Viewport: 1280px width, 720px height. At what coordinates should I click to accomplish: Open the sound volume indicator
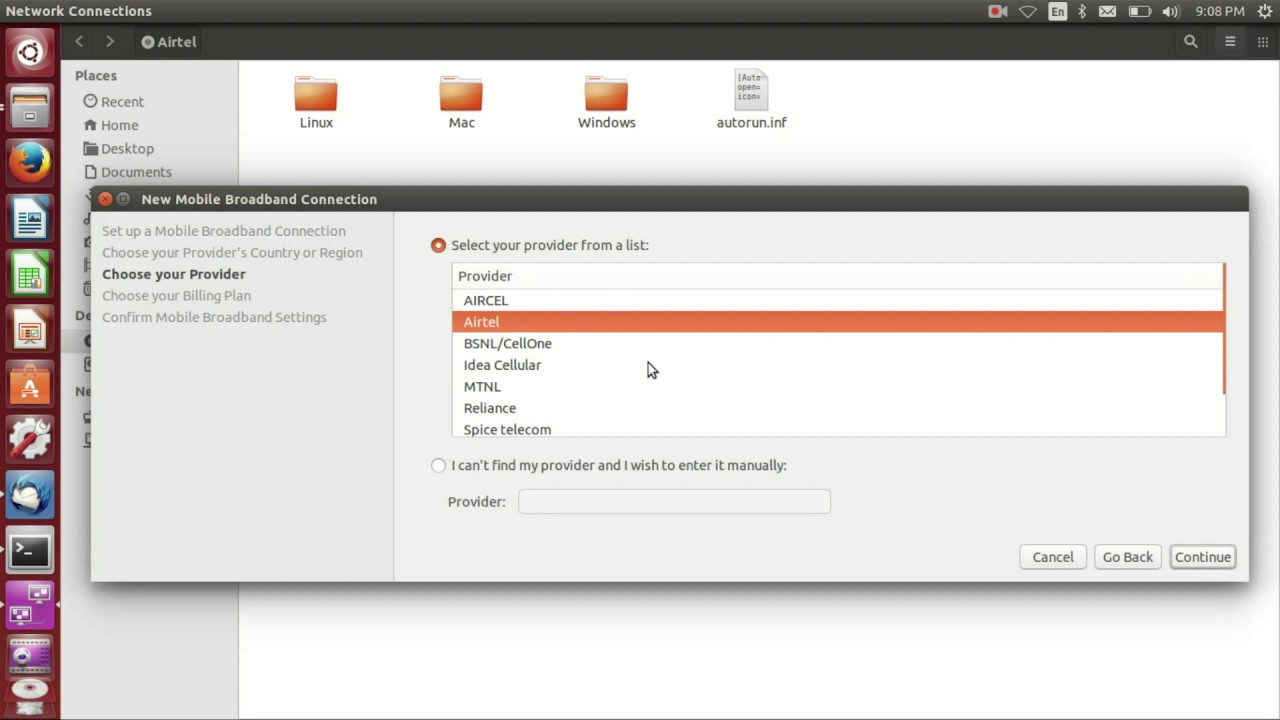click(1170, 12)
